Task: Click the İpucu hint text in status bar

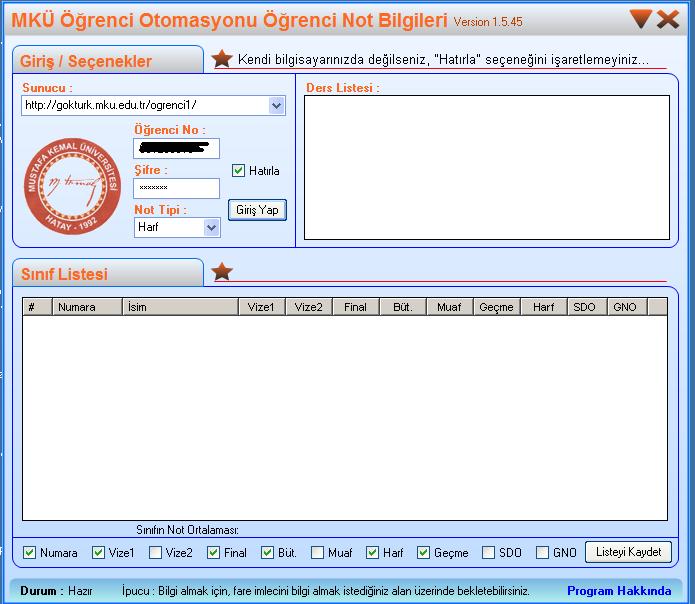Action: 326,591
